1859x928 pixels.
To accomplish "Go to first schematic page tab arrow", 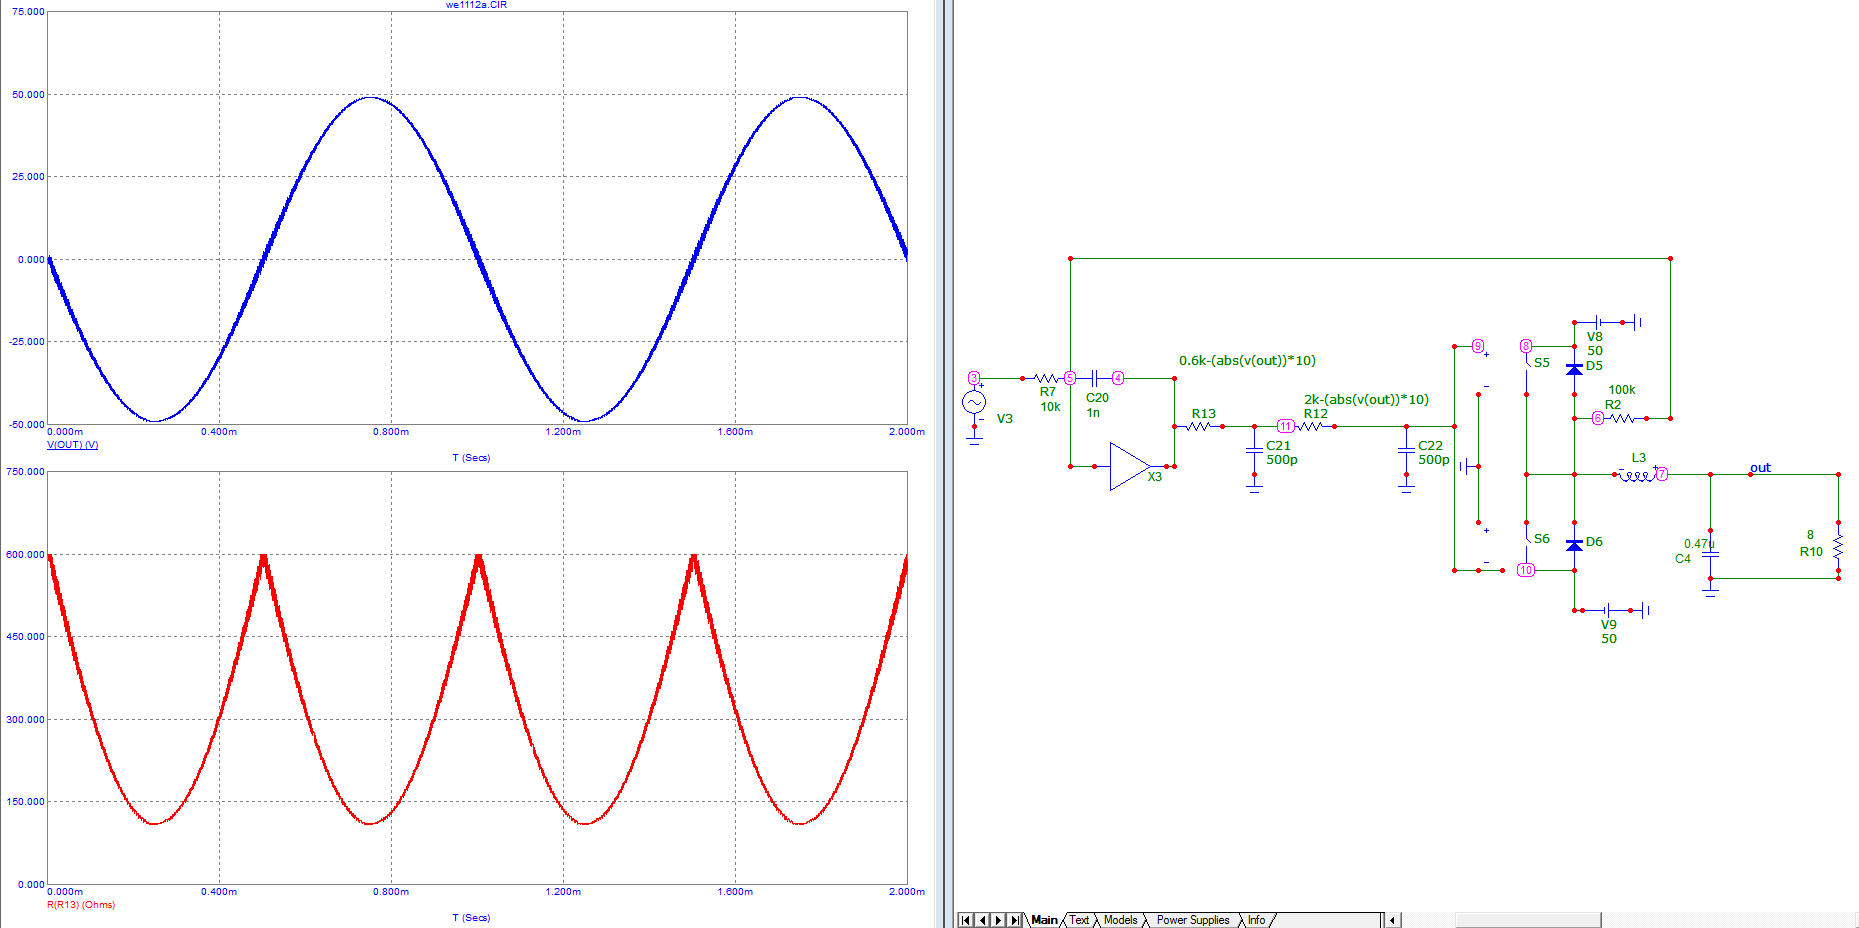I will 965,920.
